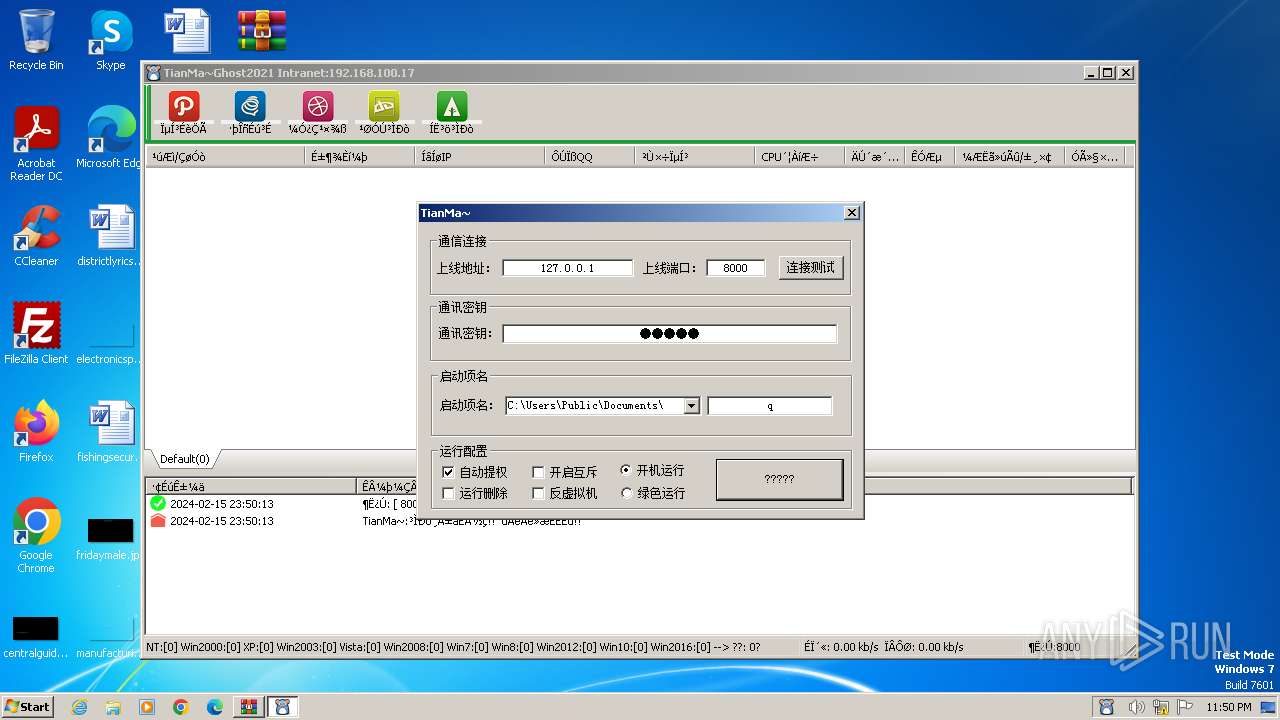Open File Explorer from the taskbar
The height and width of the screenshot is (720, 1280).
[x=113, y=707]
